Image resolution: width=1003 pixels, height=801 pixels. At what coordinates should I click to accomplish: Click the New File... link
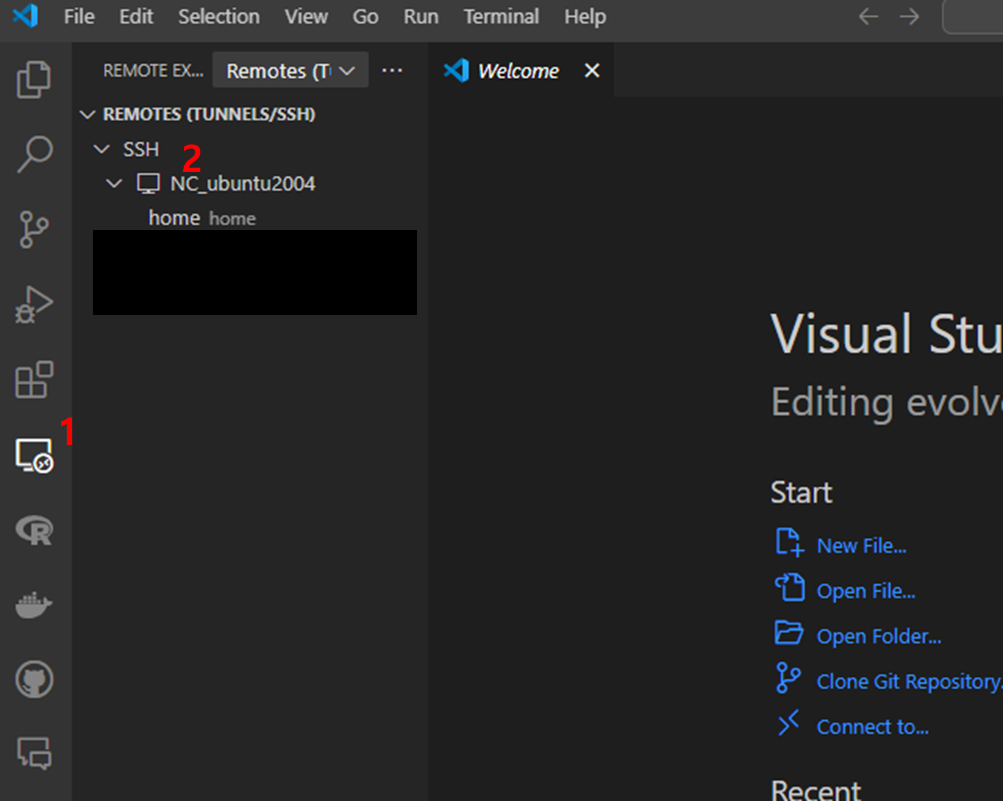pyautogui.click(x=861, y=546)
